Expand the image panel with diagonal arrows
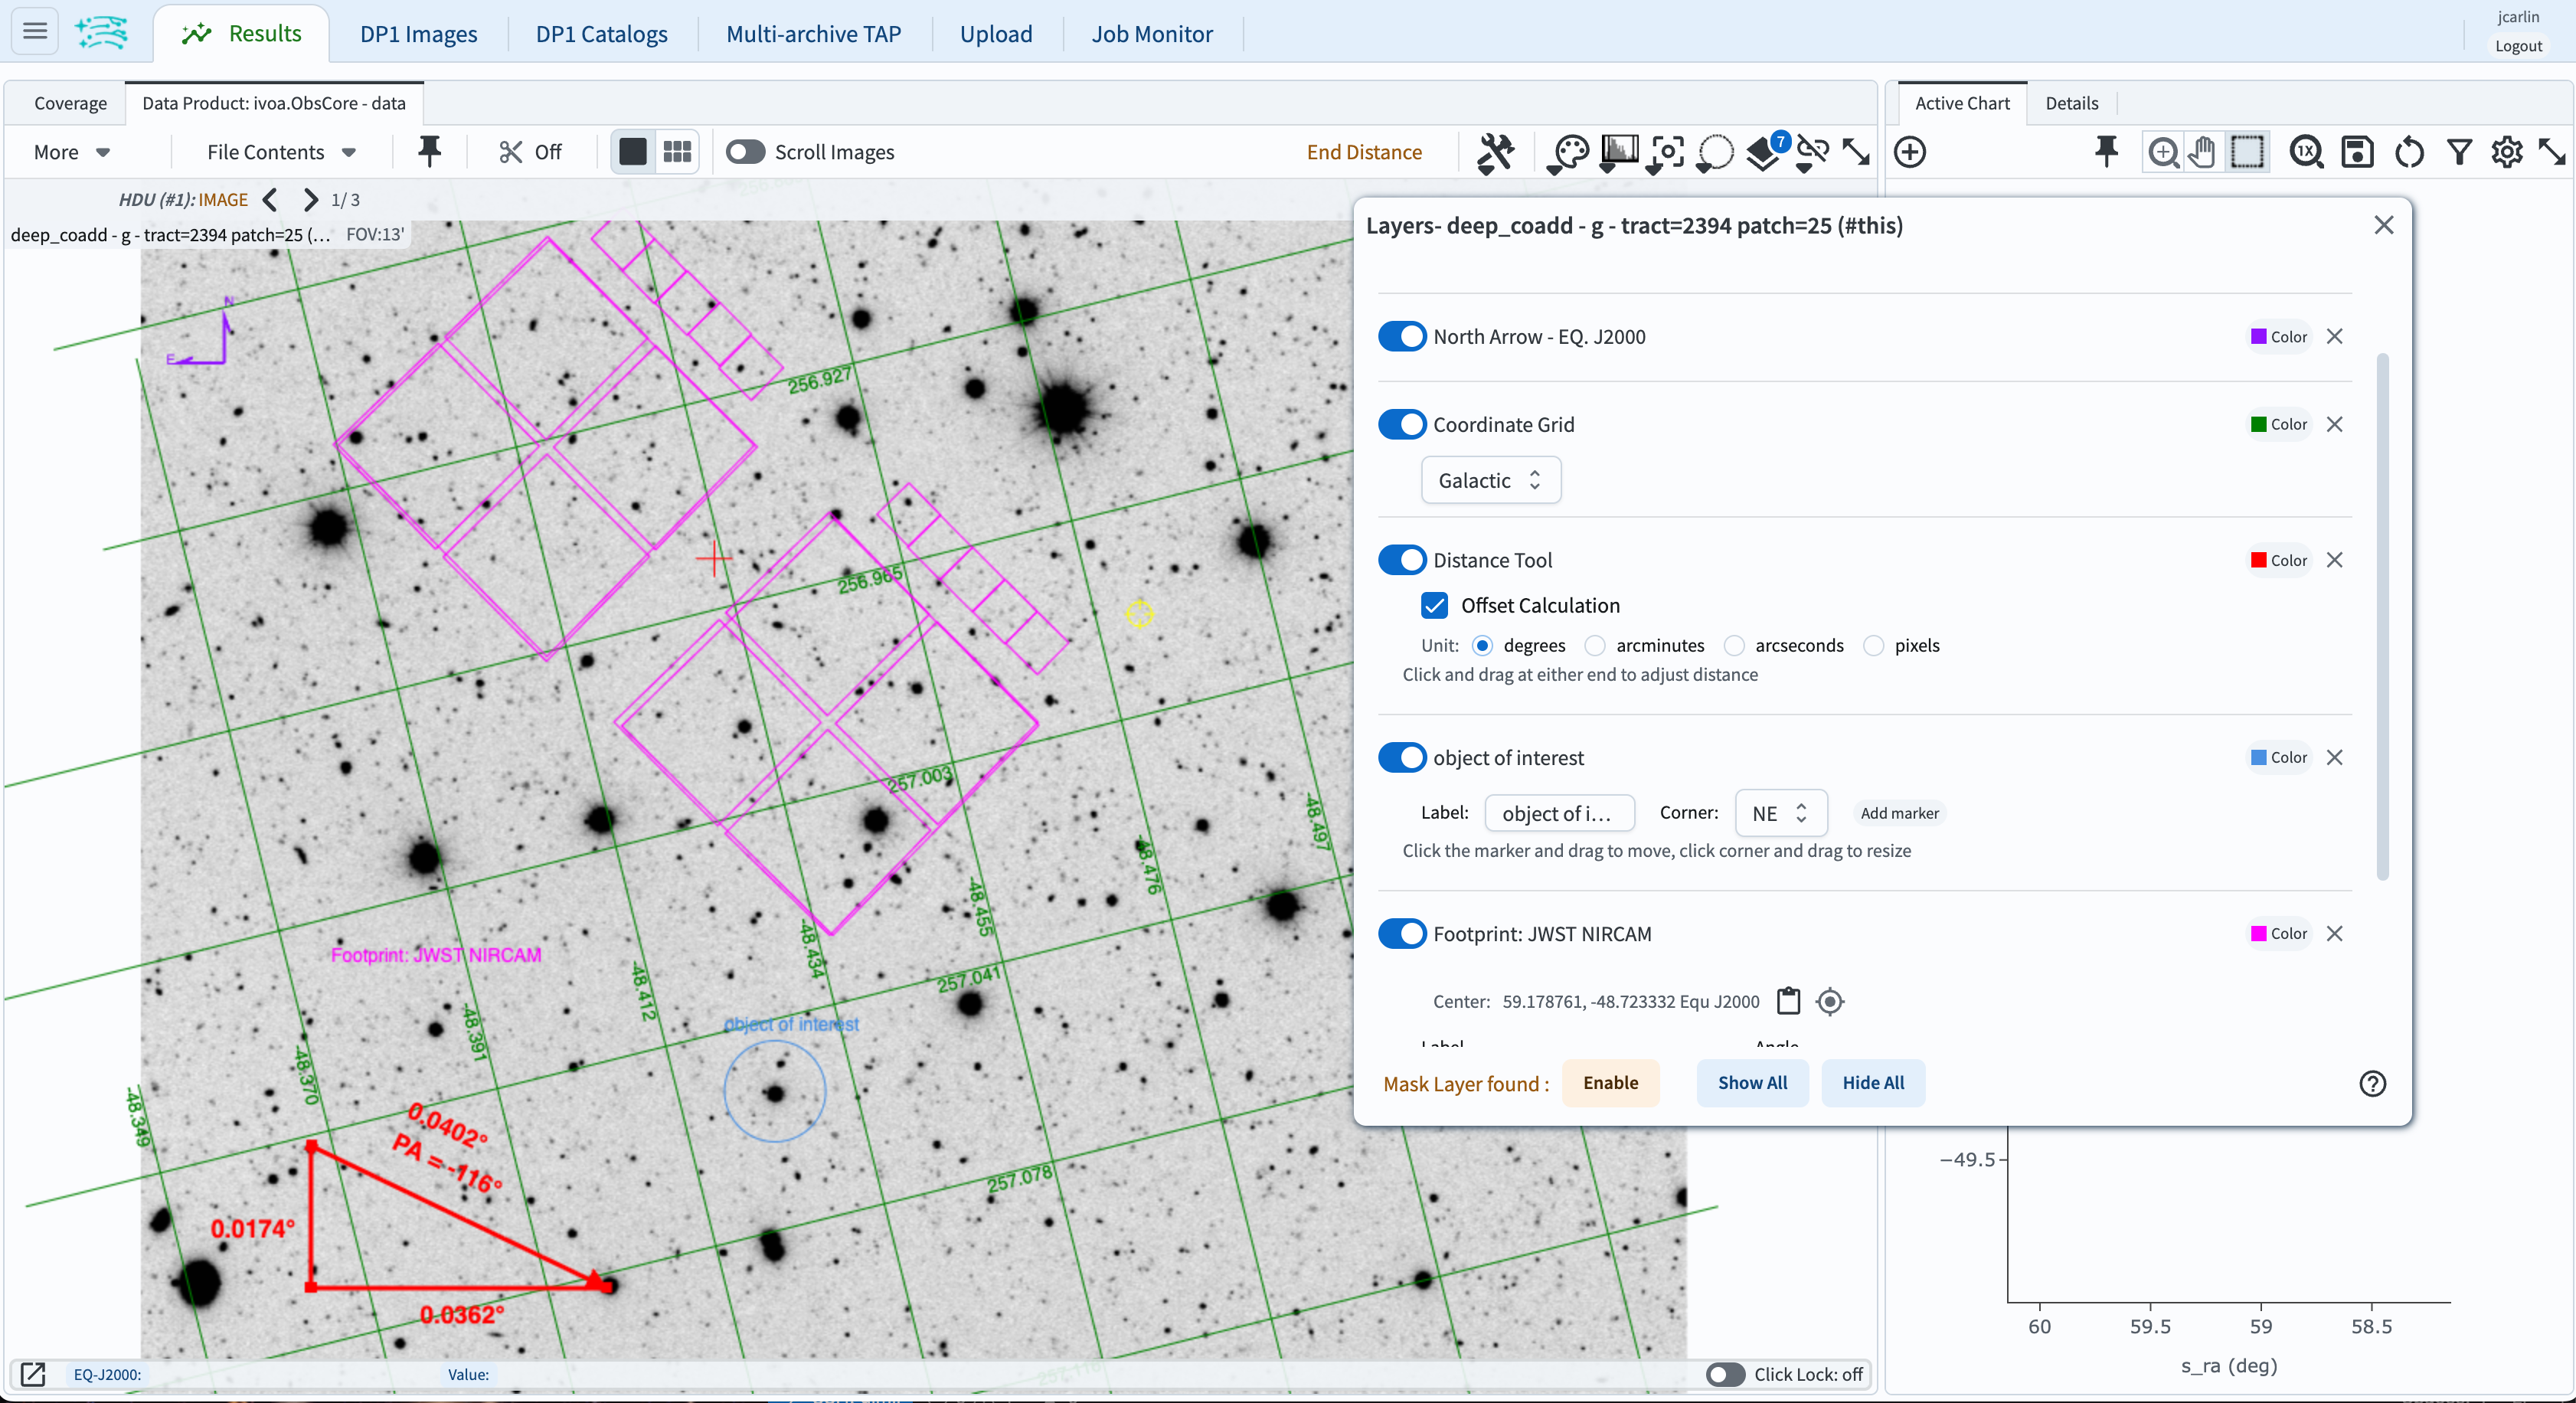The width and height of the screenshot is (2576, 1403). click(x=1856, y=153)
